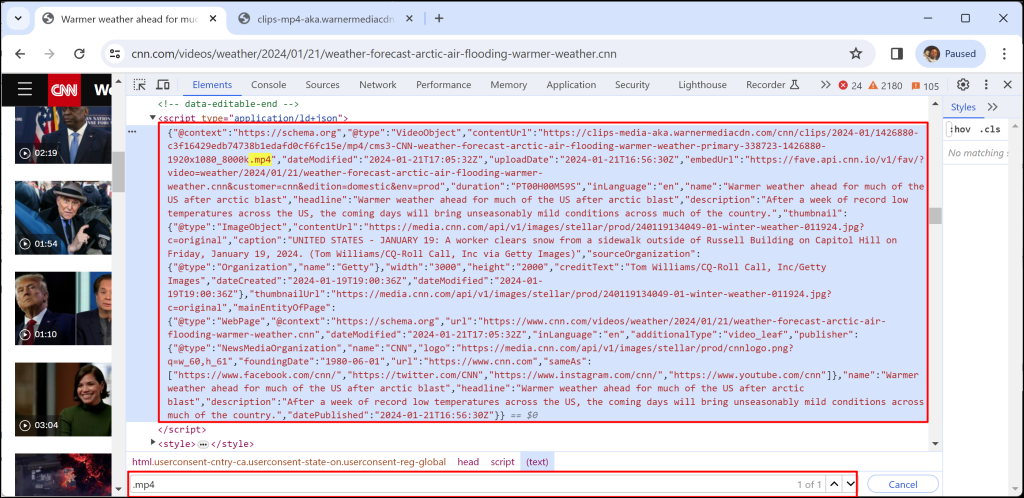Viewport: 1024px width, 498px height.
Task: Open the CNN hamburger menu
Action: click(25, 89)
